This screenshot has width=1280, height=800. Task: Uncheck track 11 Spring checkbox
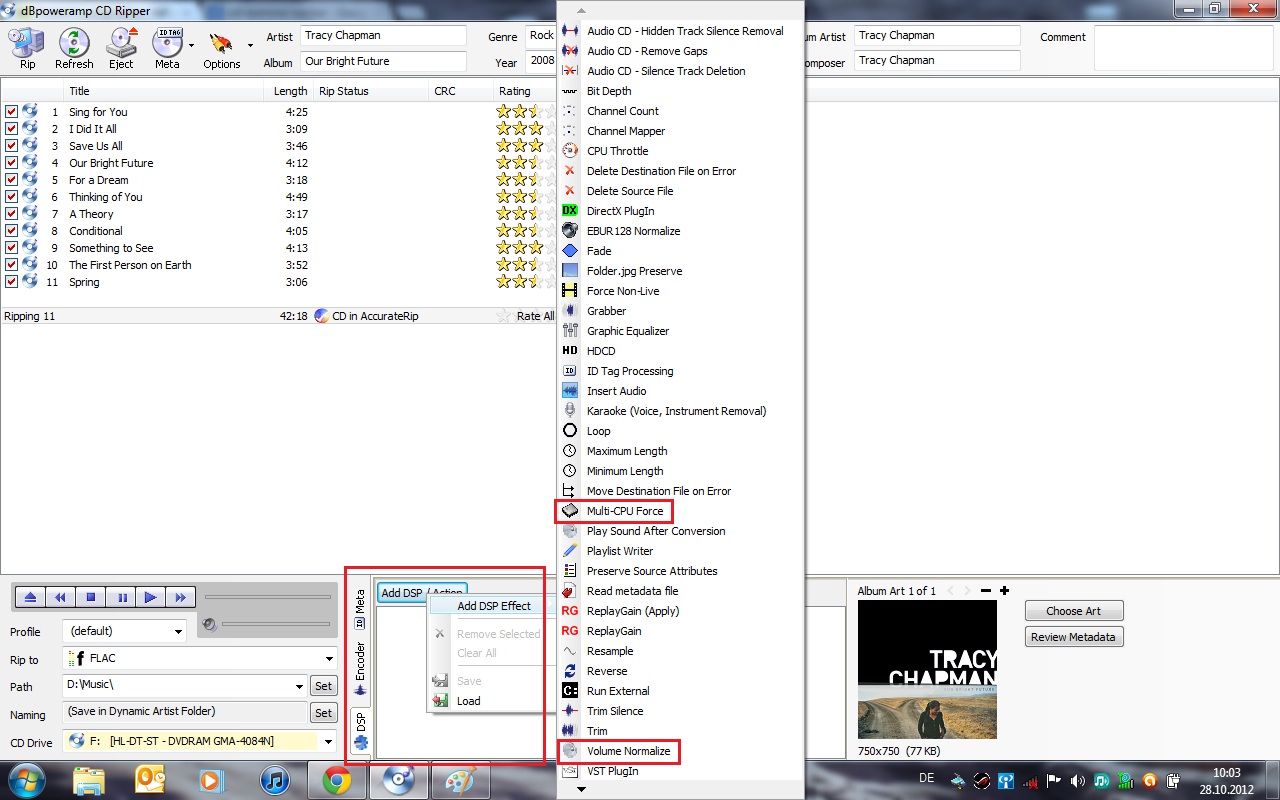[x=12, y=282]
